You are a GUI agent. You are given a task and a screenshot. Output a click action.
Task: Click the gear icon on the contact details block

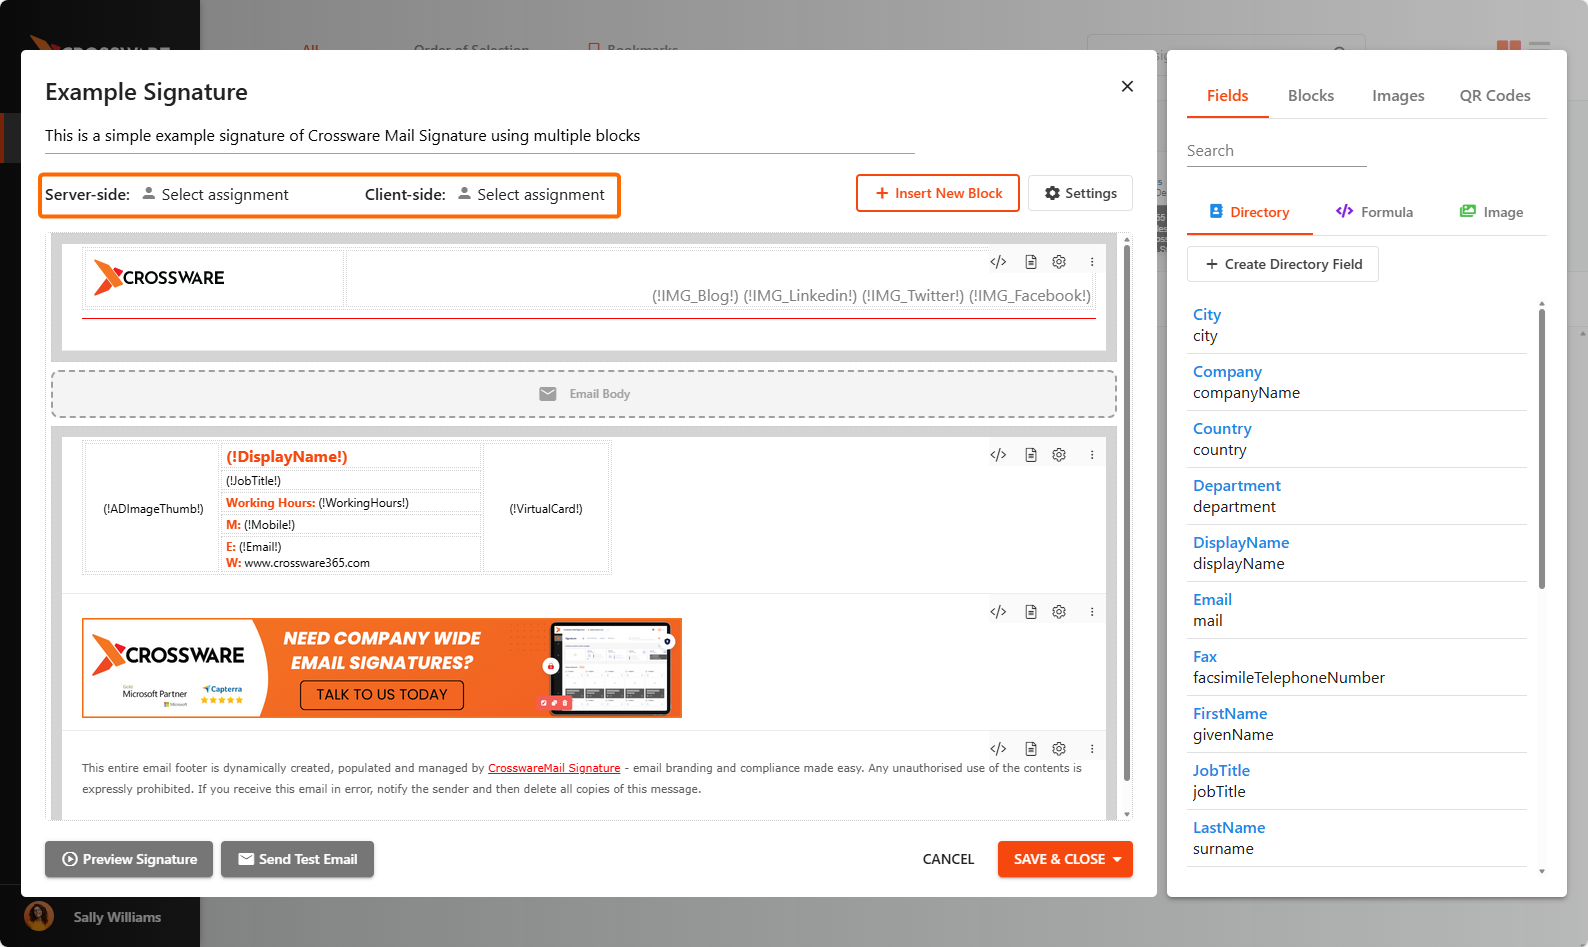[x=1059, y=455]
